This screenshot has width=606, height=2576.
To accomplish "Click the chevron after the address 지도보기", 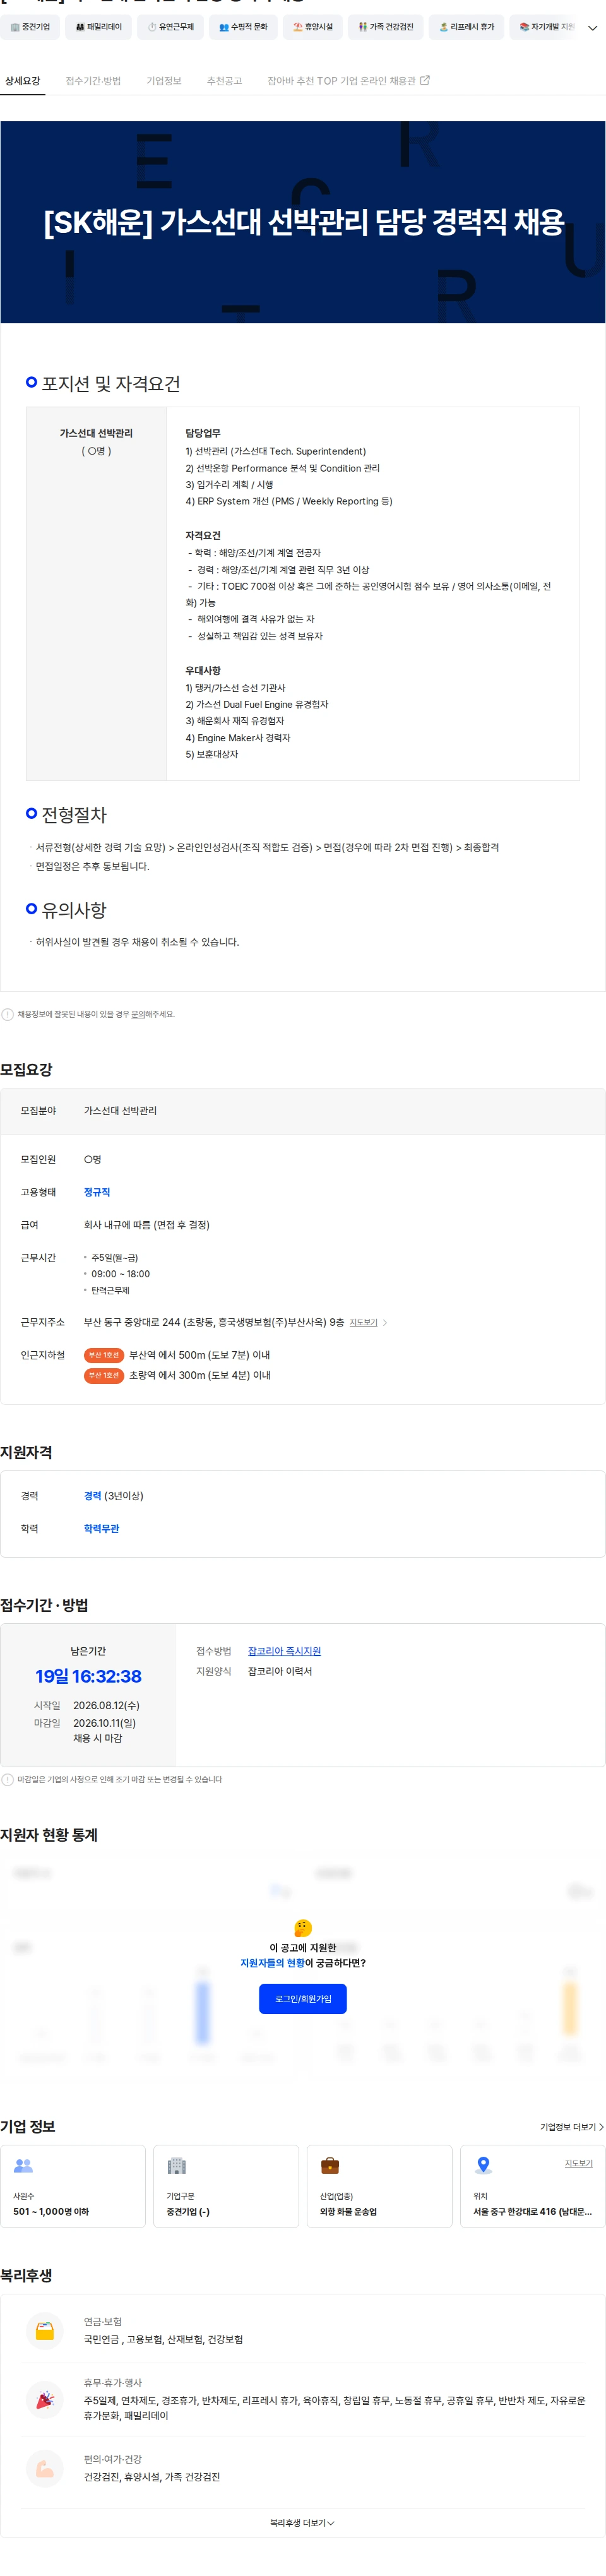I will pyautogui.click(x=385, y=1322).
